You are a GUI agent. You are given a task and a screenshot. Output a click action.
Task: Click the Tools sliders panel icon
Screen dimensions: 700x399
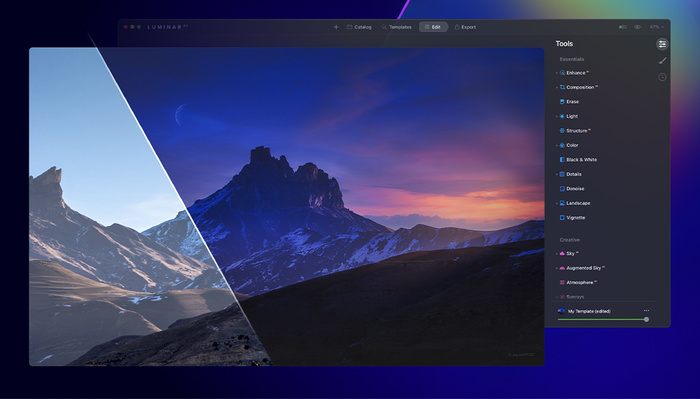click(662, 44)
